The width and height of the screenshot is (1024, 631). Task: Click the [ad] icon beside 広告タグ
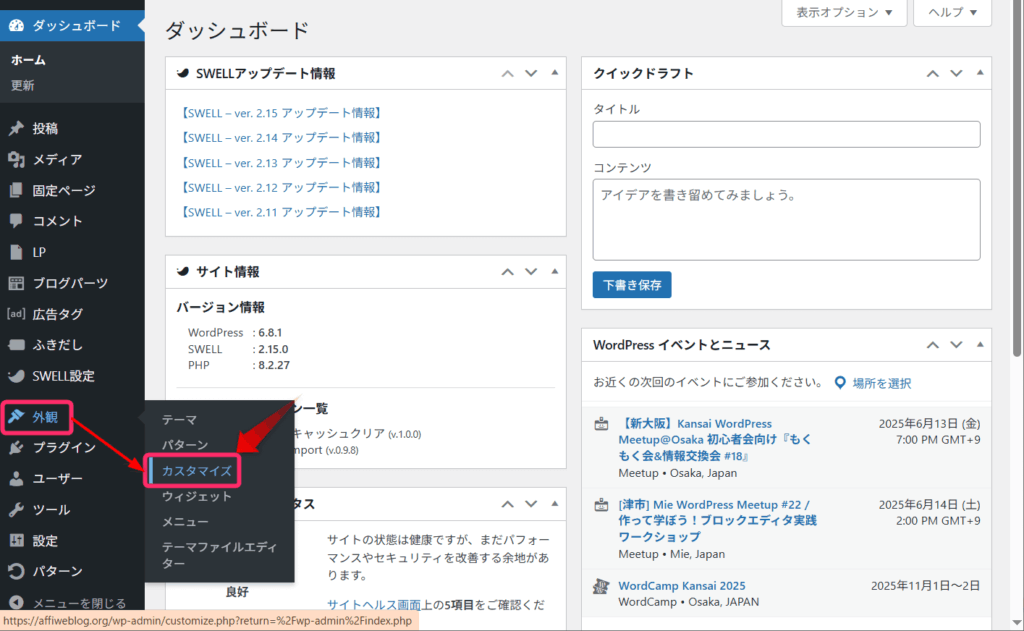pos(16,314)
